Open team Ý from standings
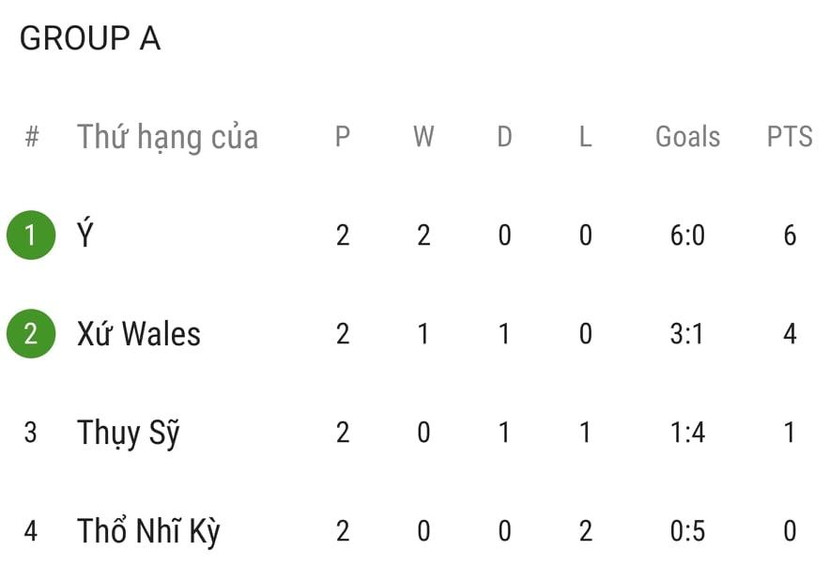The width and height of the screenshot is (830, 562). 86,236
